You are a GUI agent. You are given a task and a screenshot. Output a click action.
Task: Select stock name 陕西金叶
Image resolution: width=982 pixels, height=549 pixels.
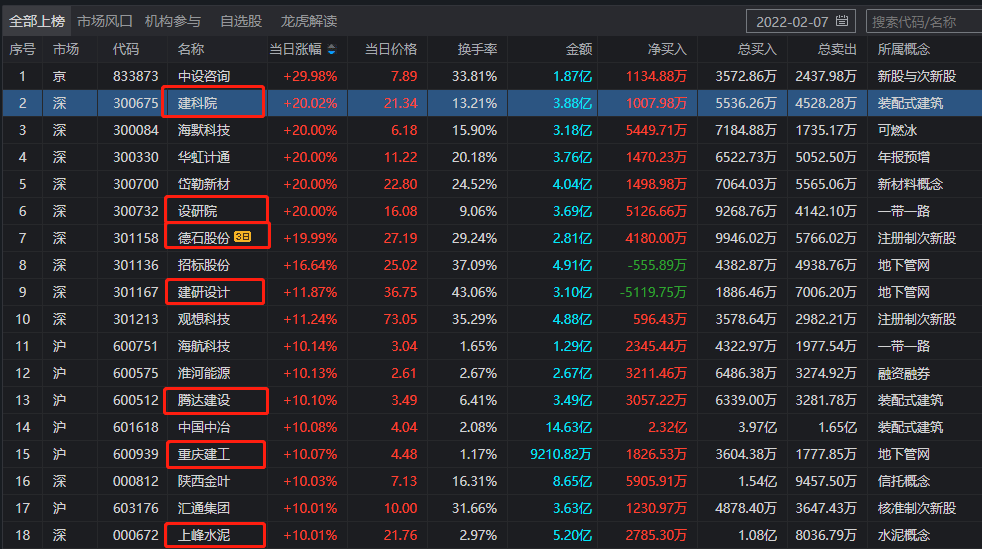pyautogui.click(x=204, y=481)
